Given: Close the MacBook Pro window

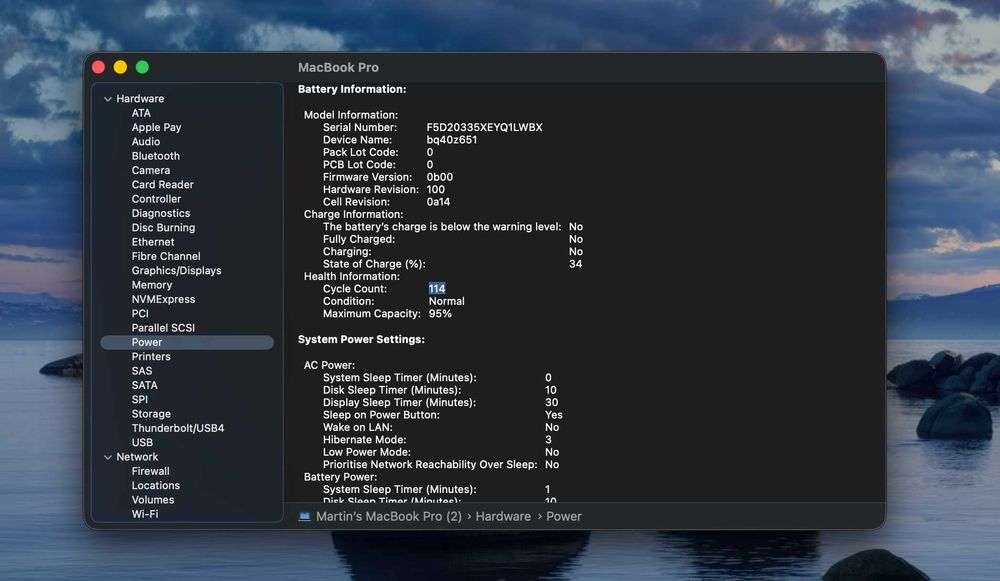Looking at the screenshot, I should point(98,67).
